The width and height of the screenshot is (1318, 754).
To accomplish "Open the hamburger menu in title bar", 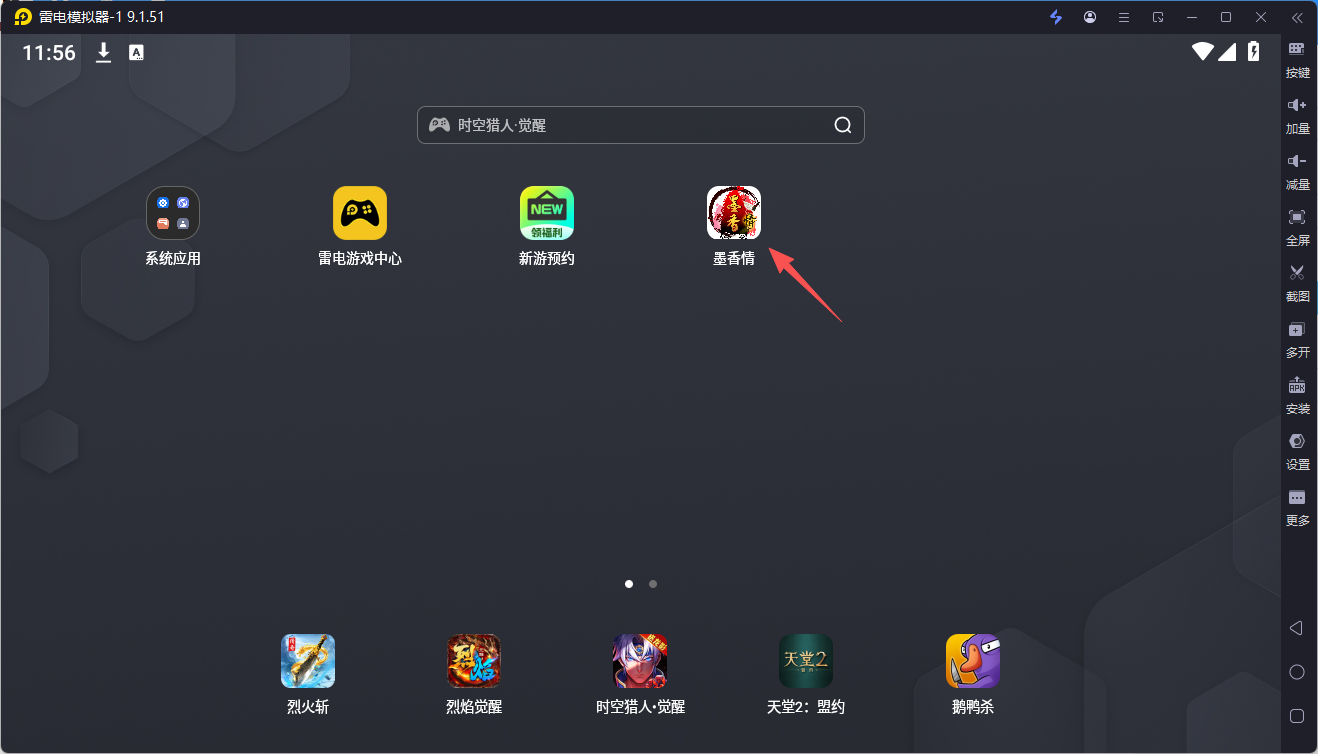I will 1124,17.
